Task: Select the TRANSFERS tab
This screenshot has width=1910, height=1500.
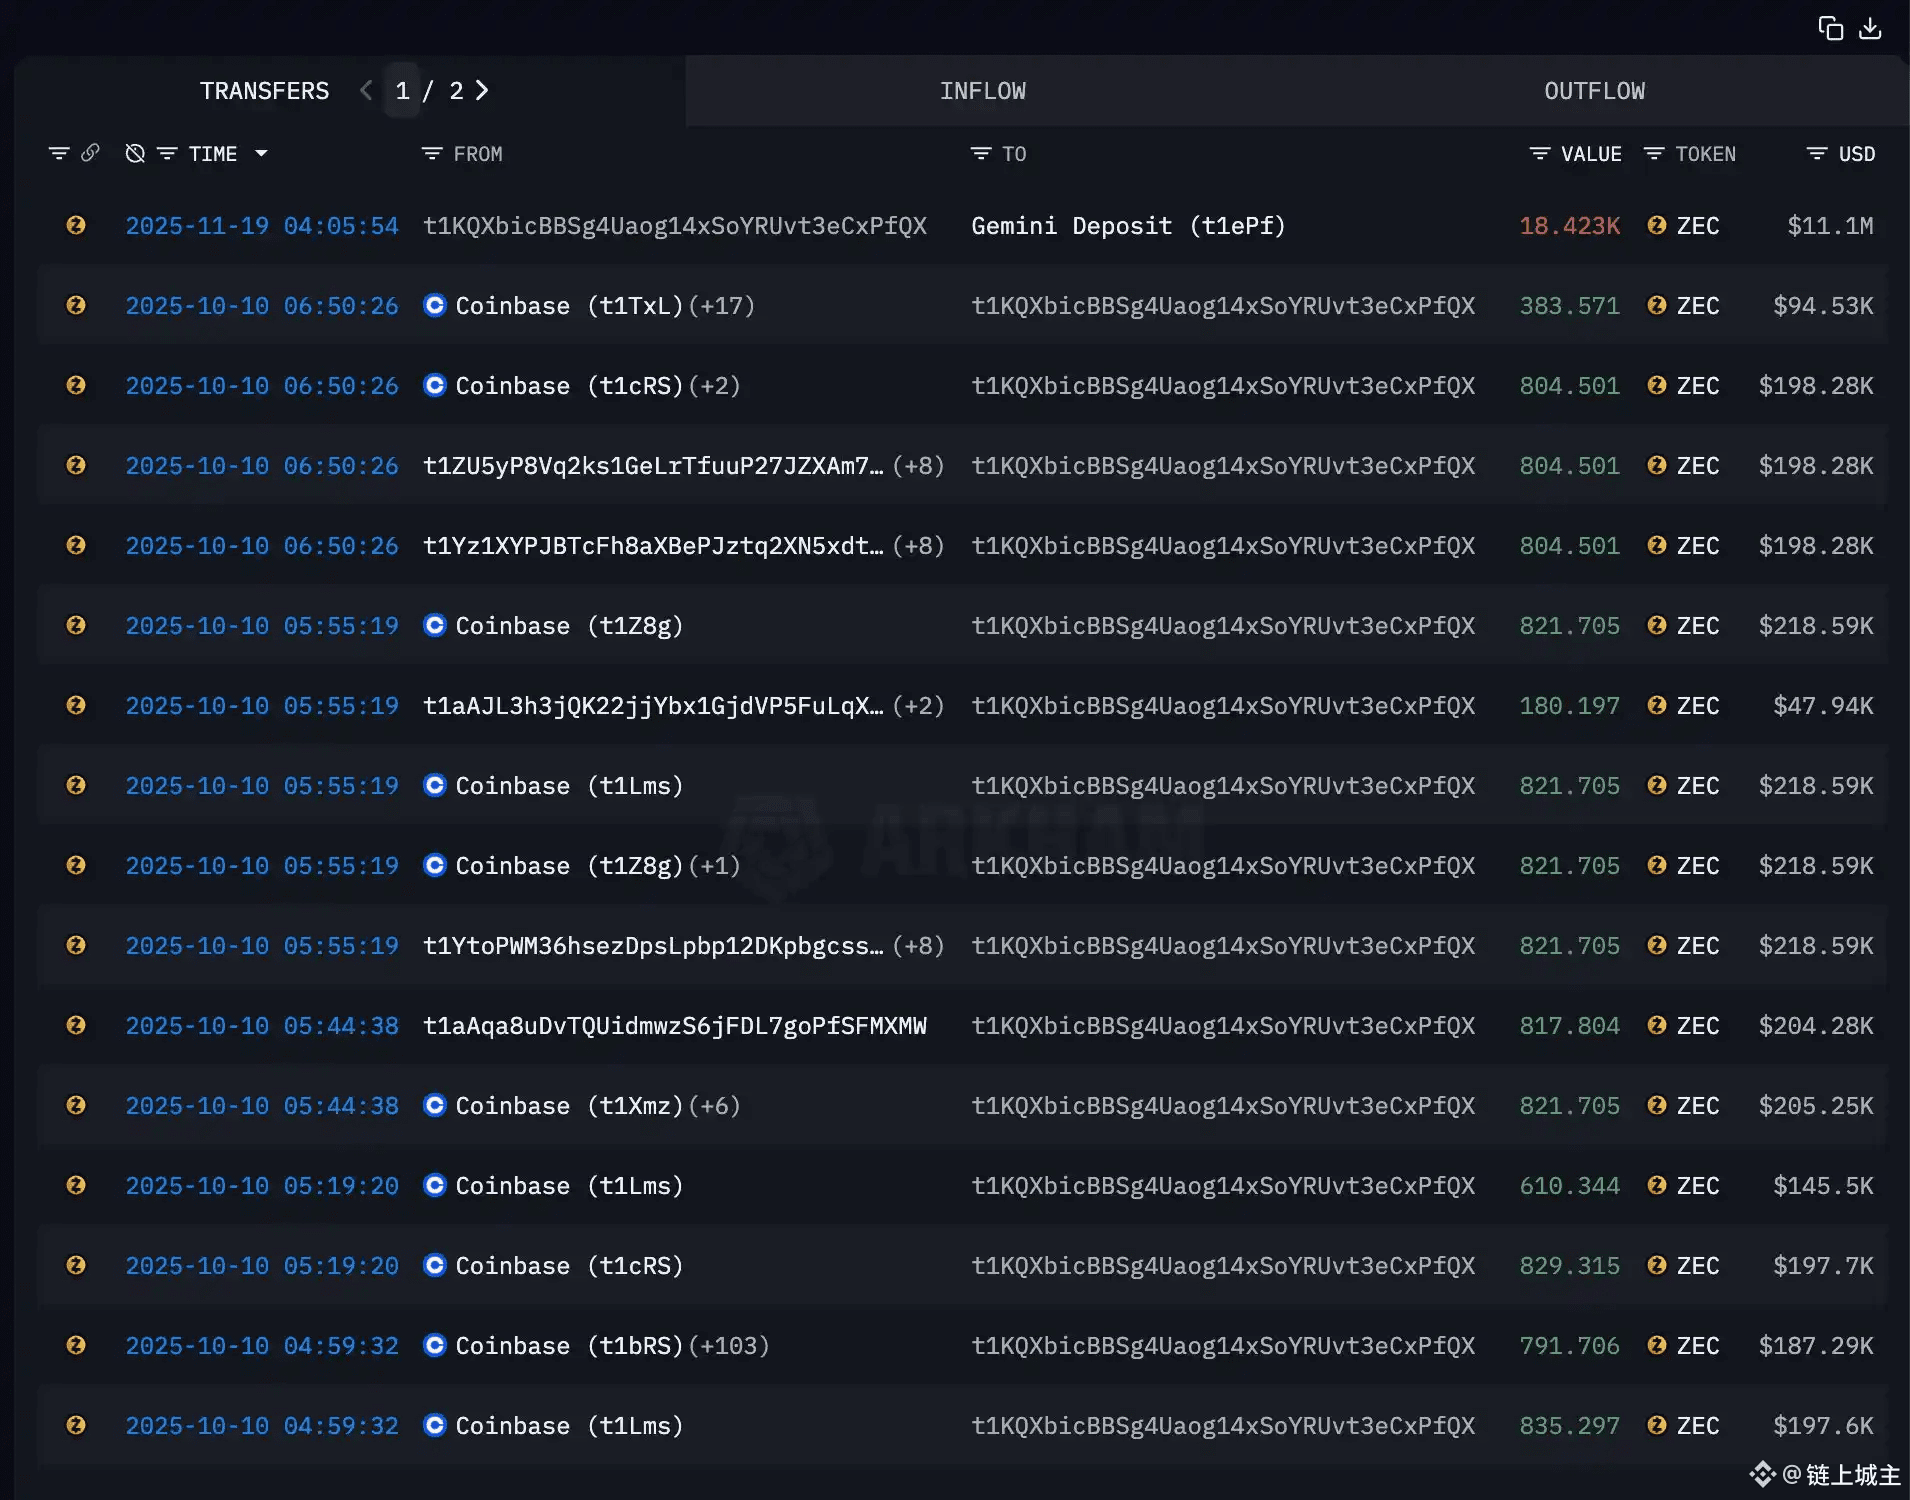Action: click(x=264, y=91)
